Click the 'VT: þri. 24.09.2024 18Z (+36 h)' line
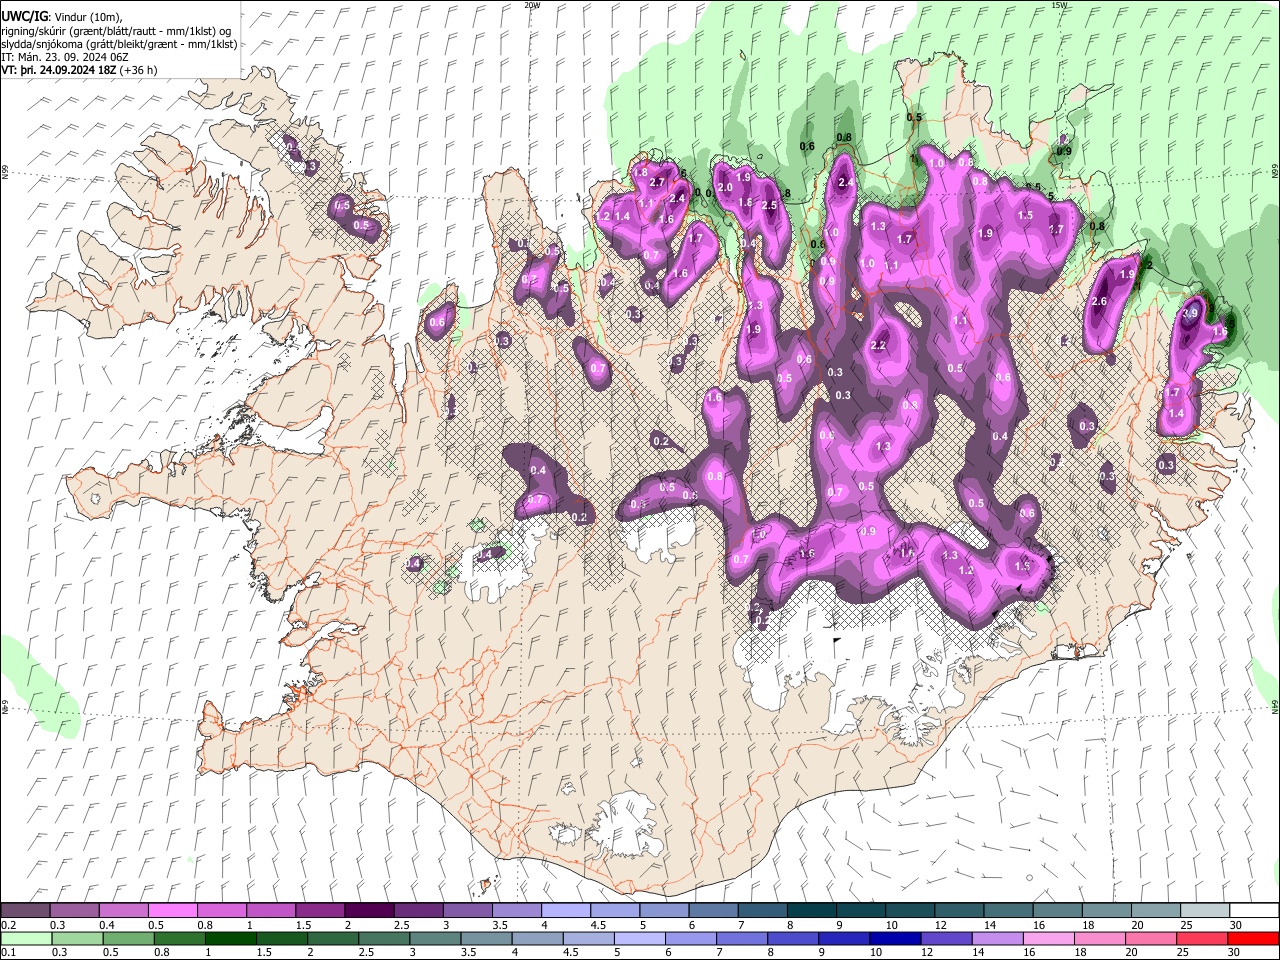This screenshot has height=960, width=1280. 79,71
